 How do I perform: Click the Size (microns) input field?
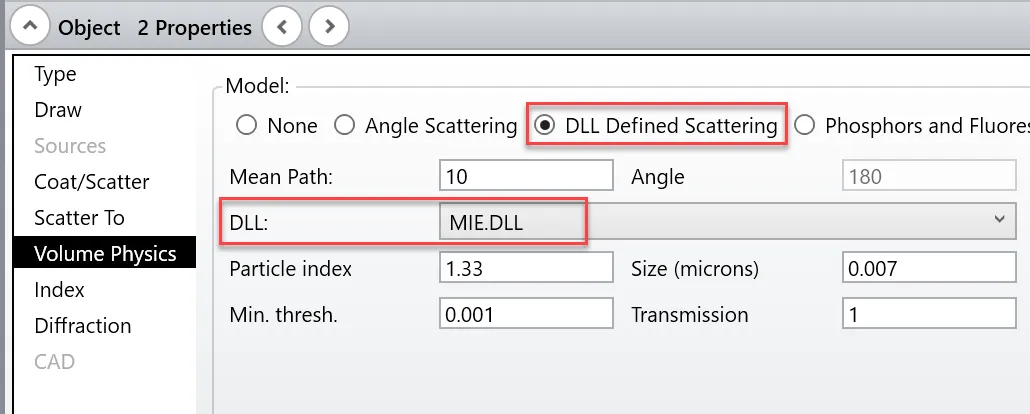point(929,268)
